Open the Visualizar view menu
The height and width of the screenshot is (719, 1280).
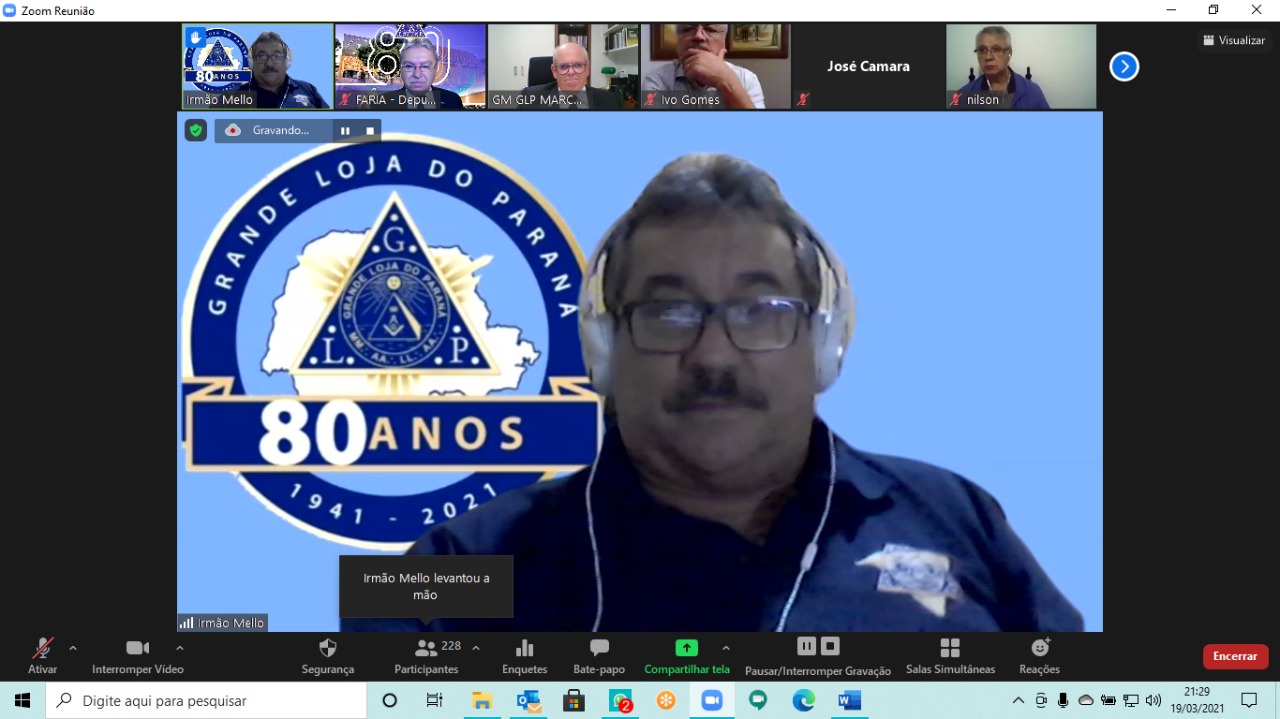pyautogui.click(x=1234, y=41)
